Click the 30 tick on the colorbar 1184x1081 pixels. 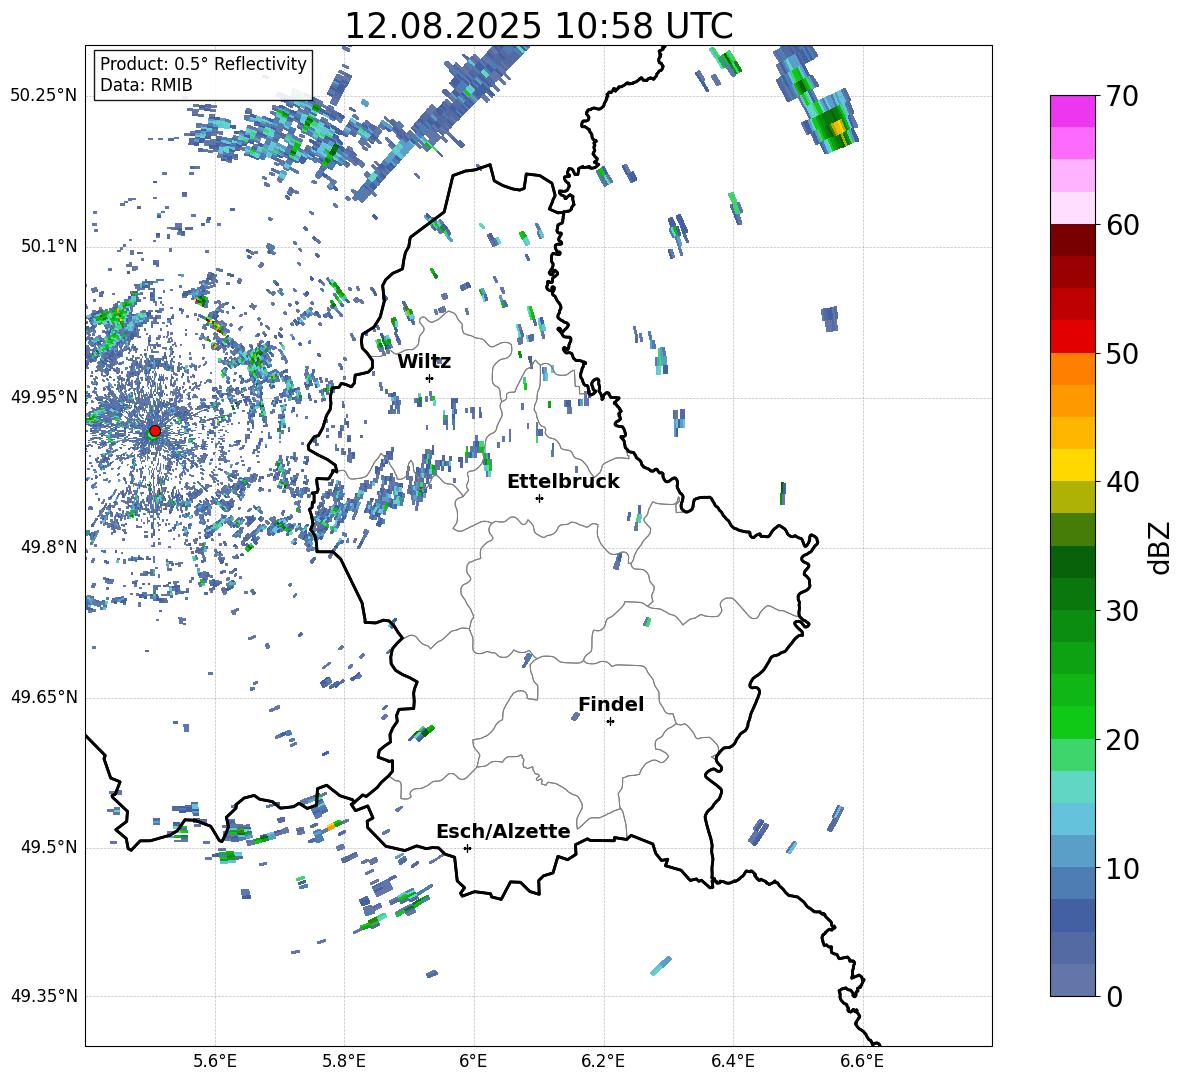point(1121,611)
